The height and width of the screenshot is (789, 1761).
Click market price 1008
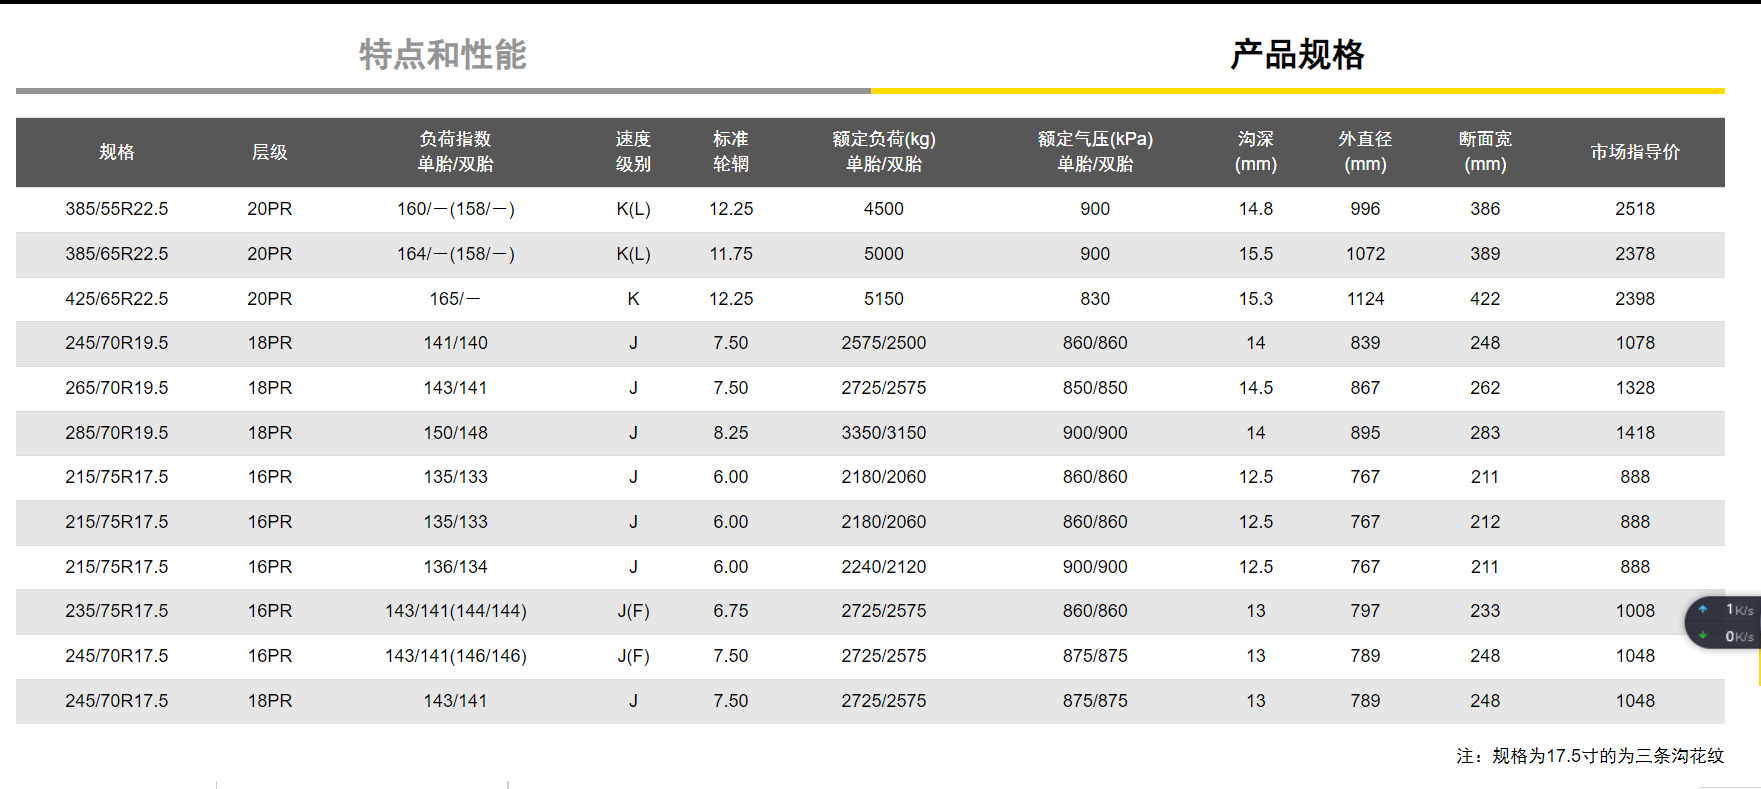1635,611
